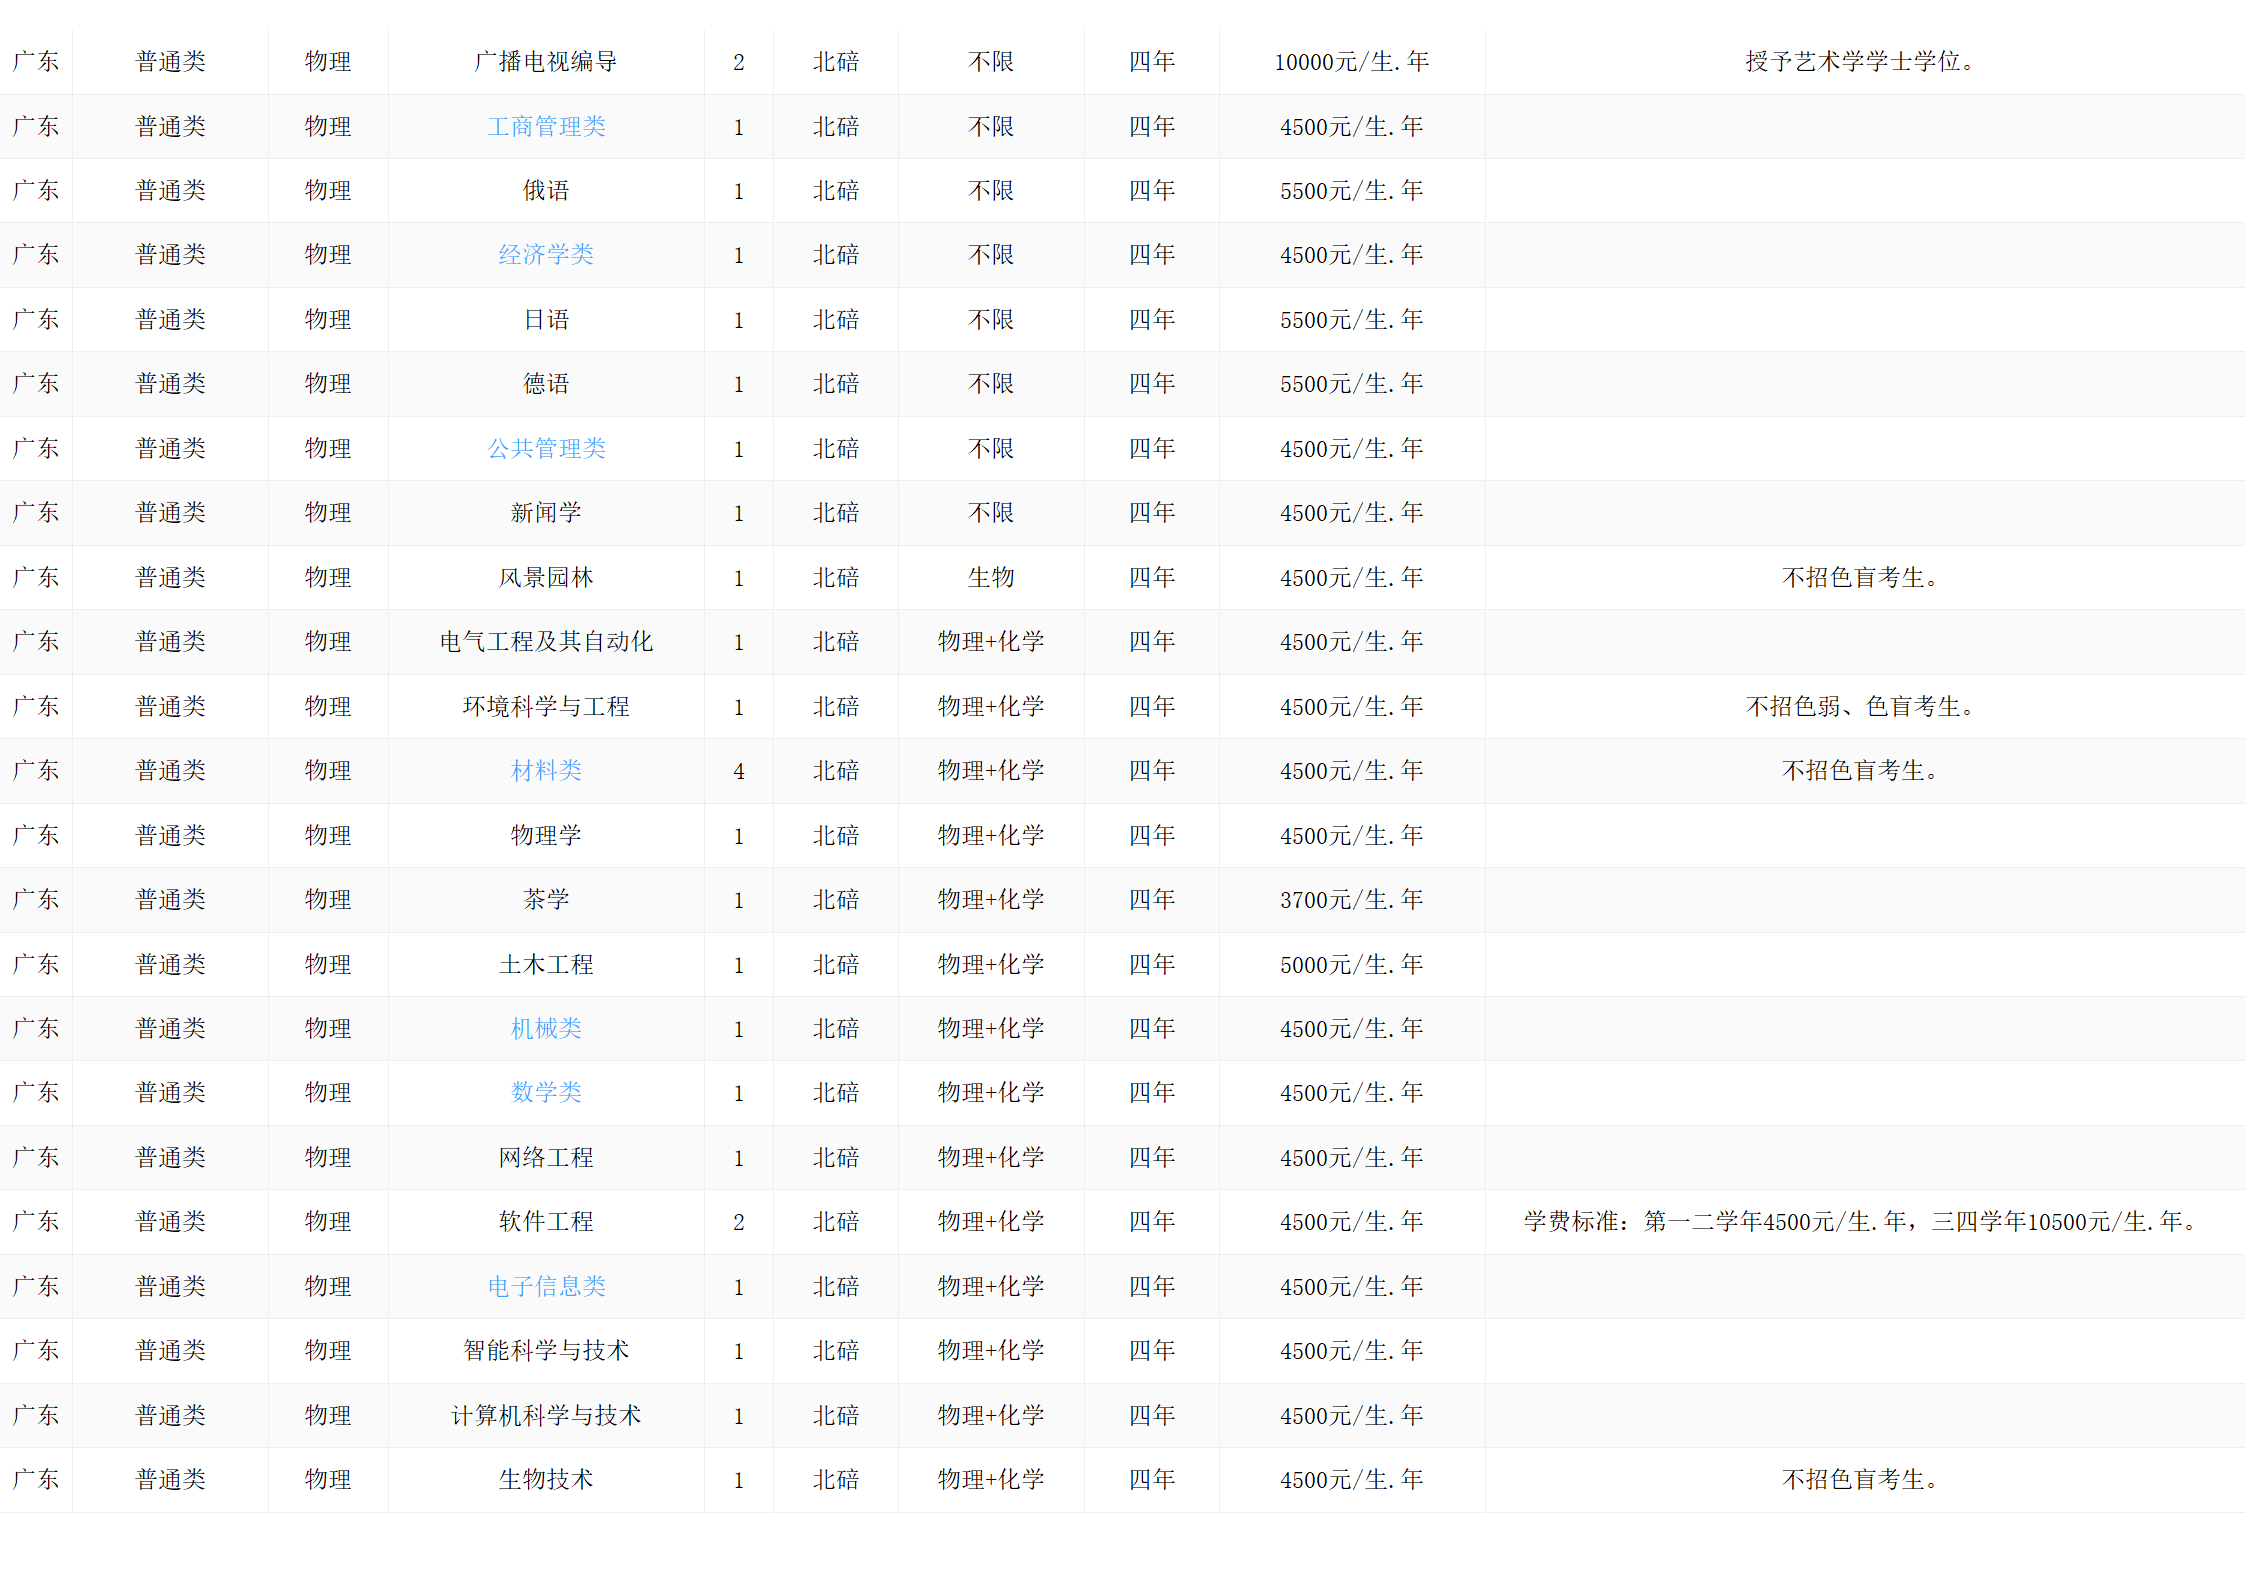Open the 工商管理类 major link

(546, 127)
